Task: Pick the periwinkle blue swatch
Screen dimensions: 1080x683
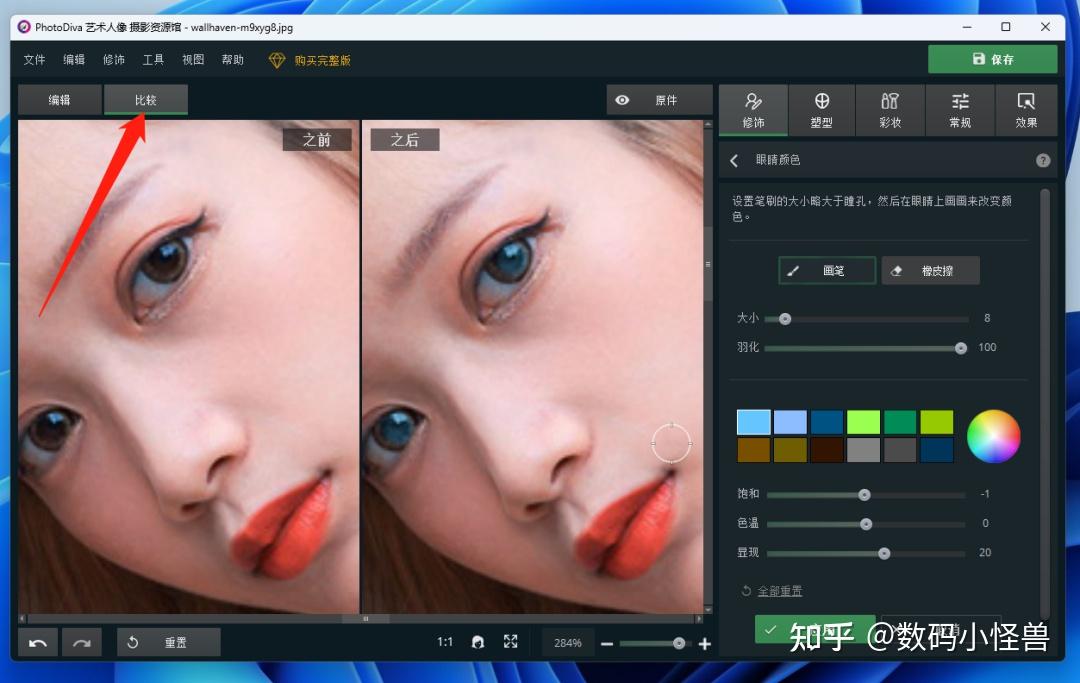Action: click(x=790, y=421)
